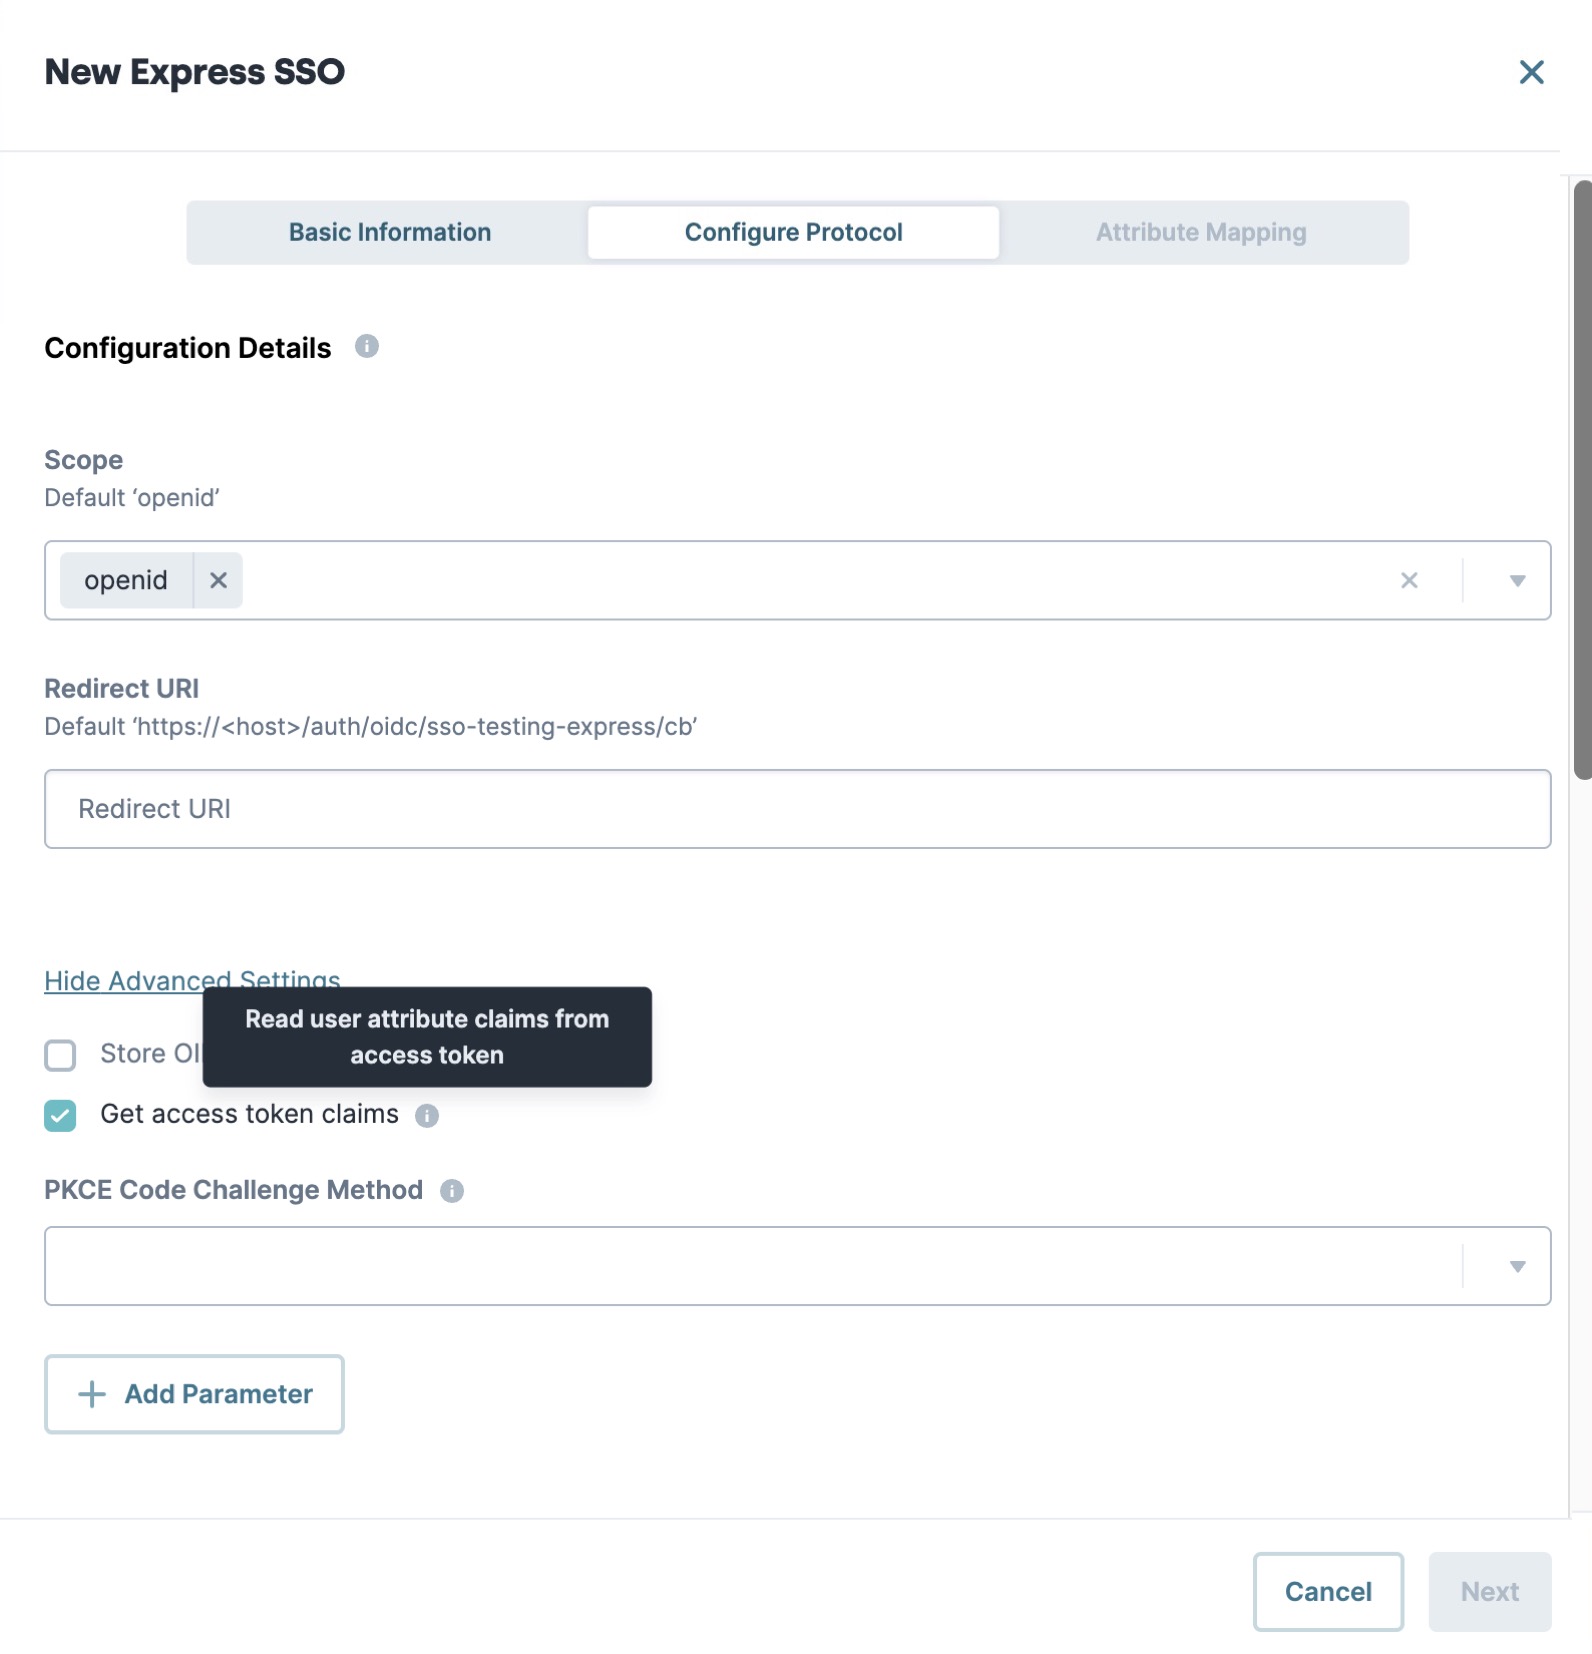Click the plus icon on Add Parameter
The width and height of the screenshot is (1592, 1654).
pos(92,1394)
